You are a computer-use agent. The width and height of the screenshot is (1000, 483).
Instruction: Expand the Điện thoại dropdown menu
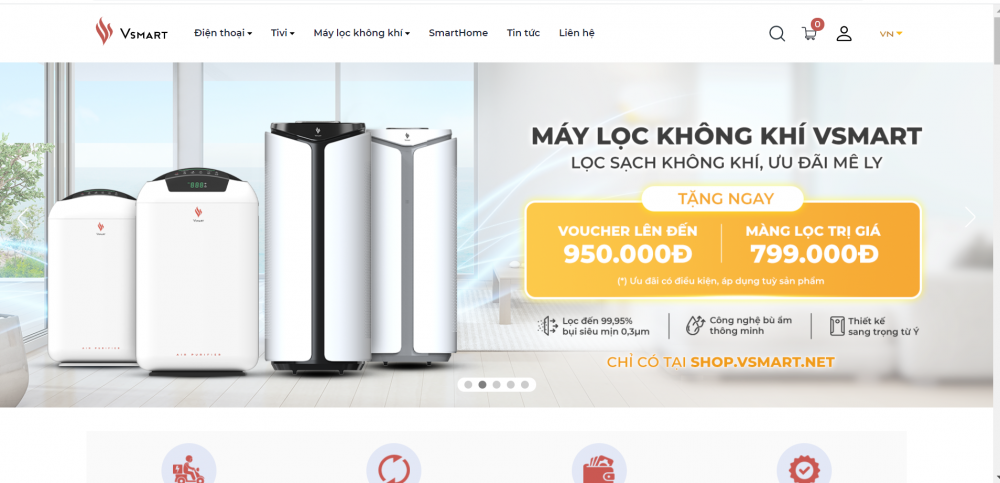223,33
